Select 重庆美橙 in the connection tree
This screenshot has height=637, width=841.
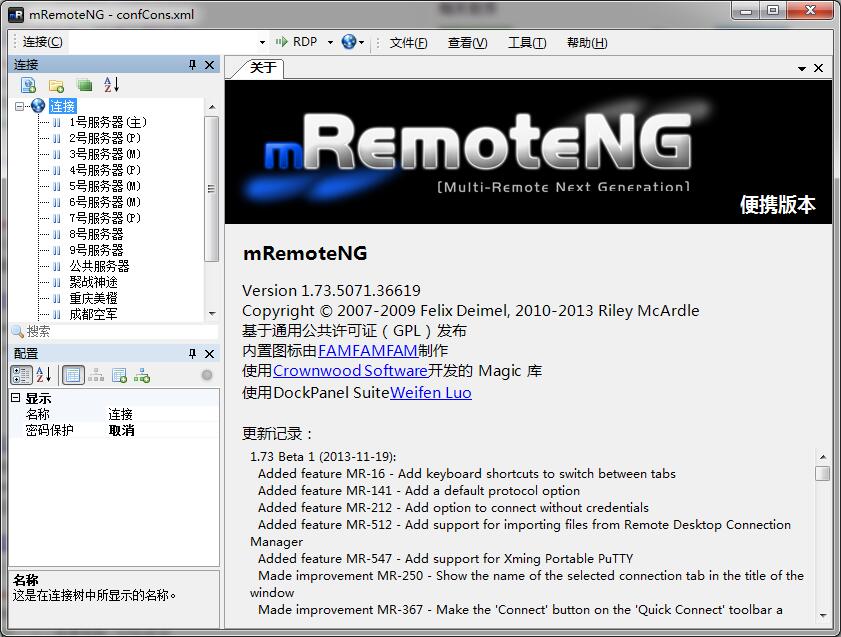(93, 299)
